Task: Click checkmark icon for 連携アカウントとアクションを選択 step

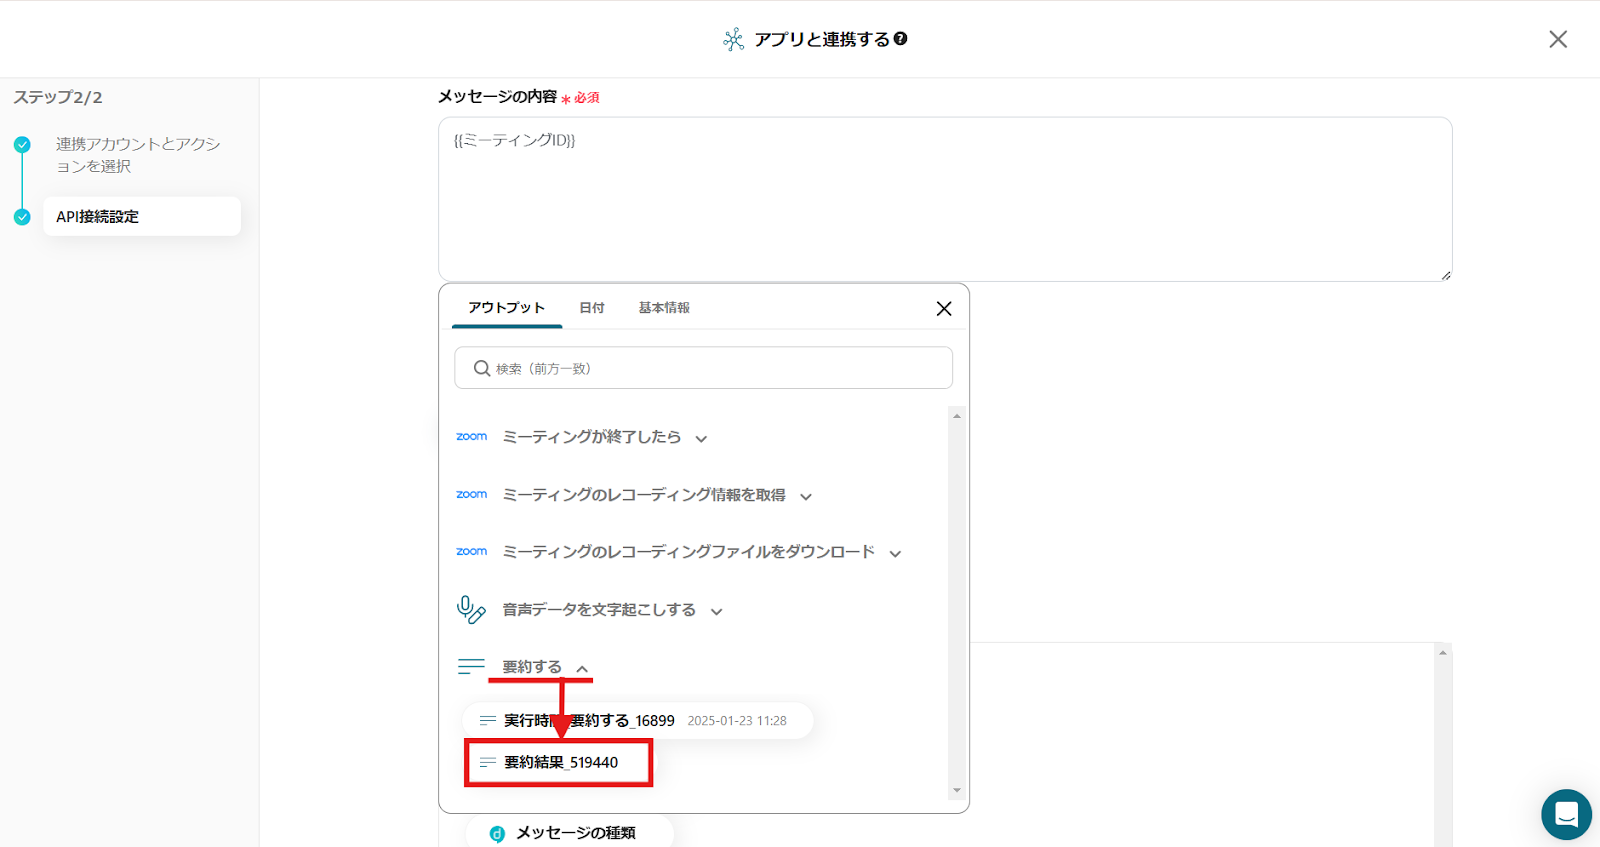Action: click(22, 144)
